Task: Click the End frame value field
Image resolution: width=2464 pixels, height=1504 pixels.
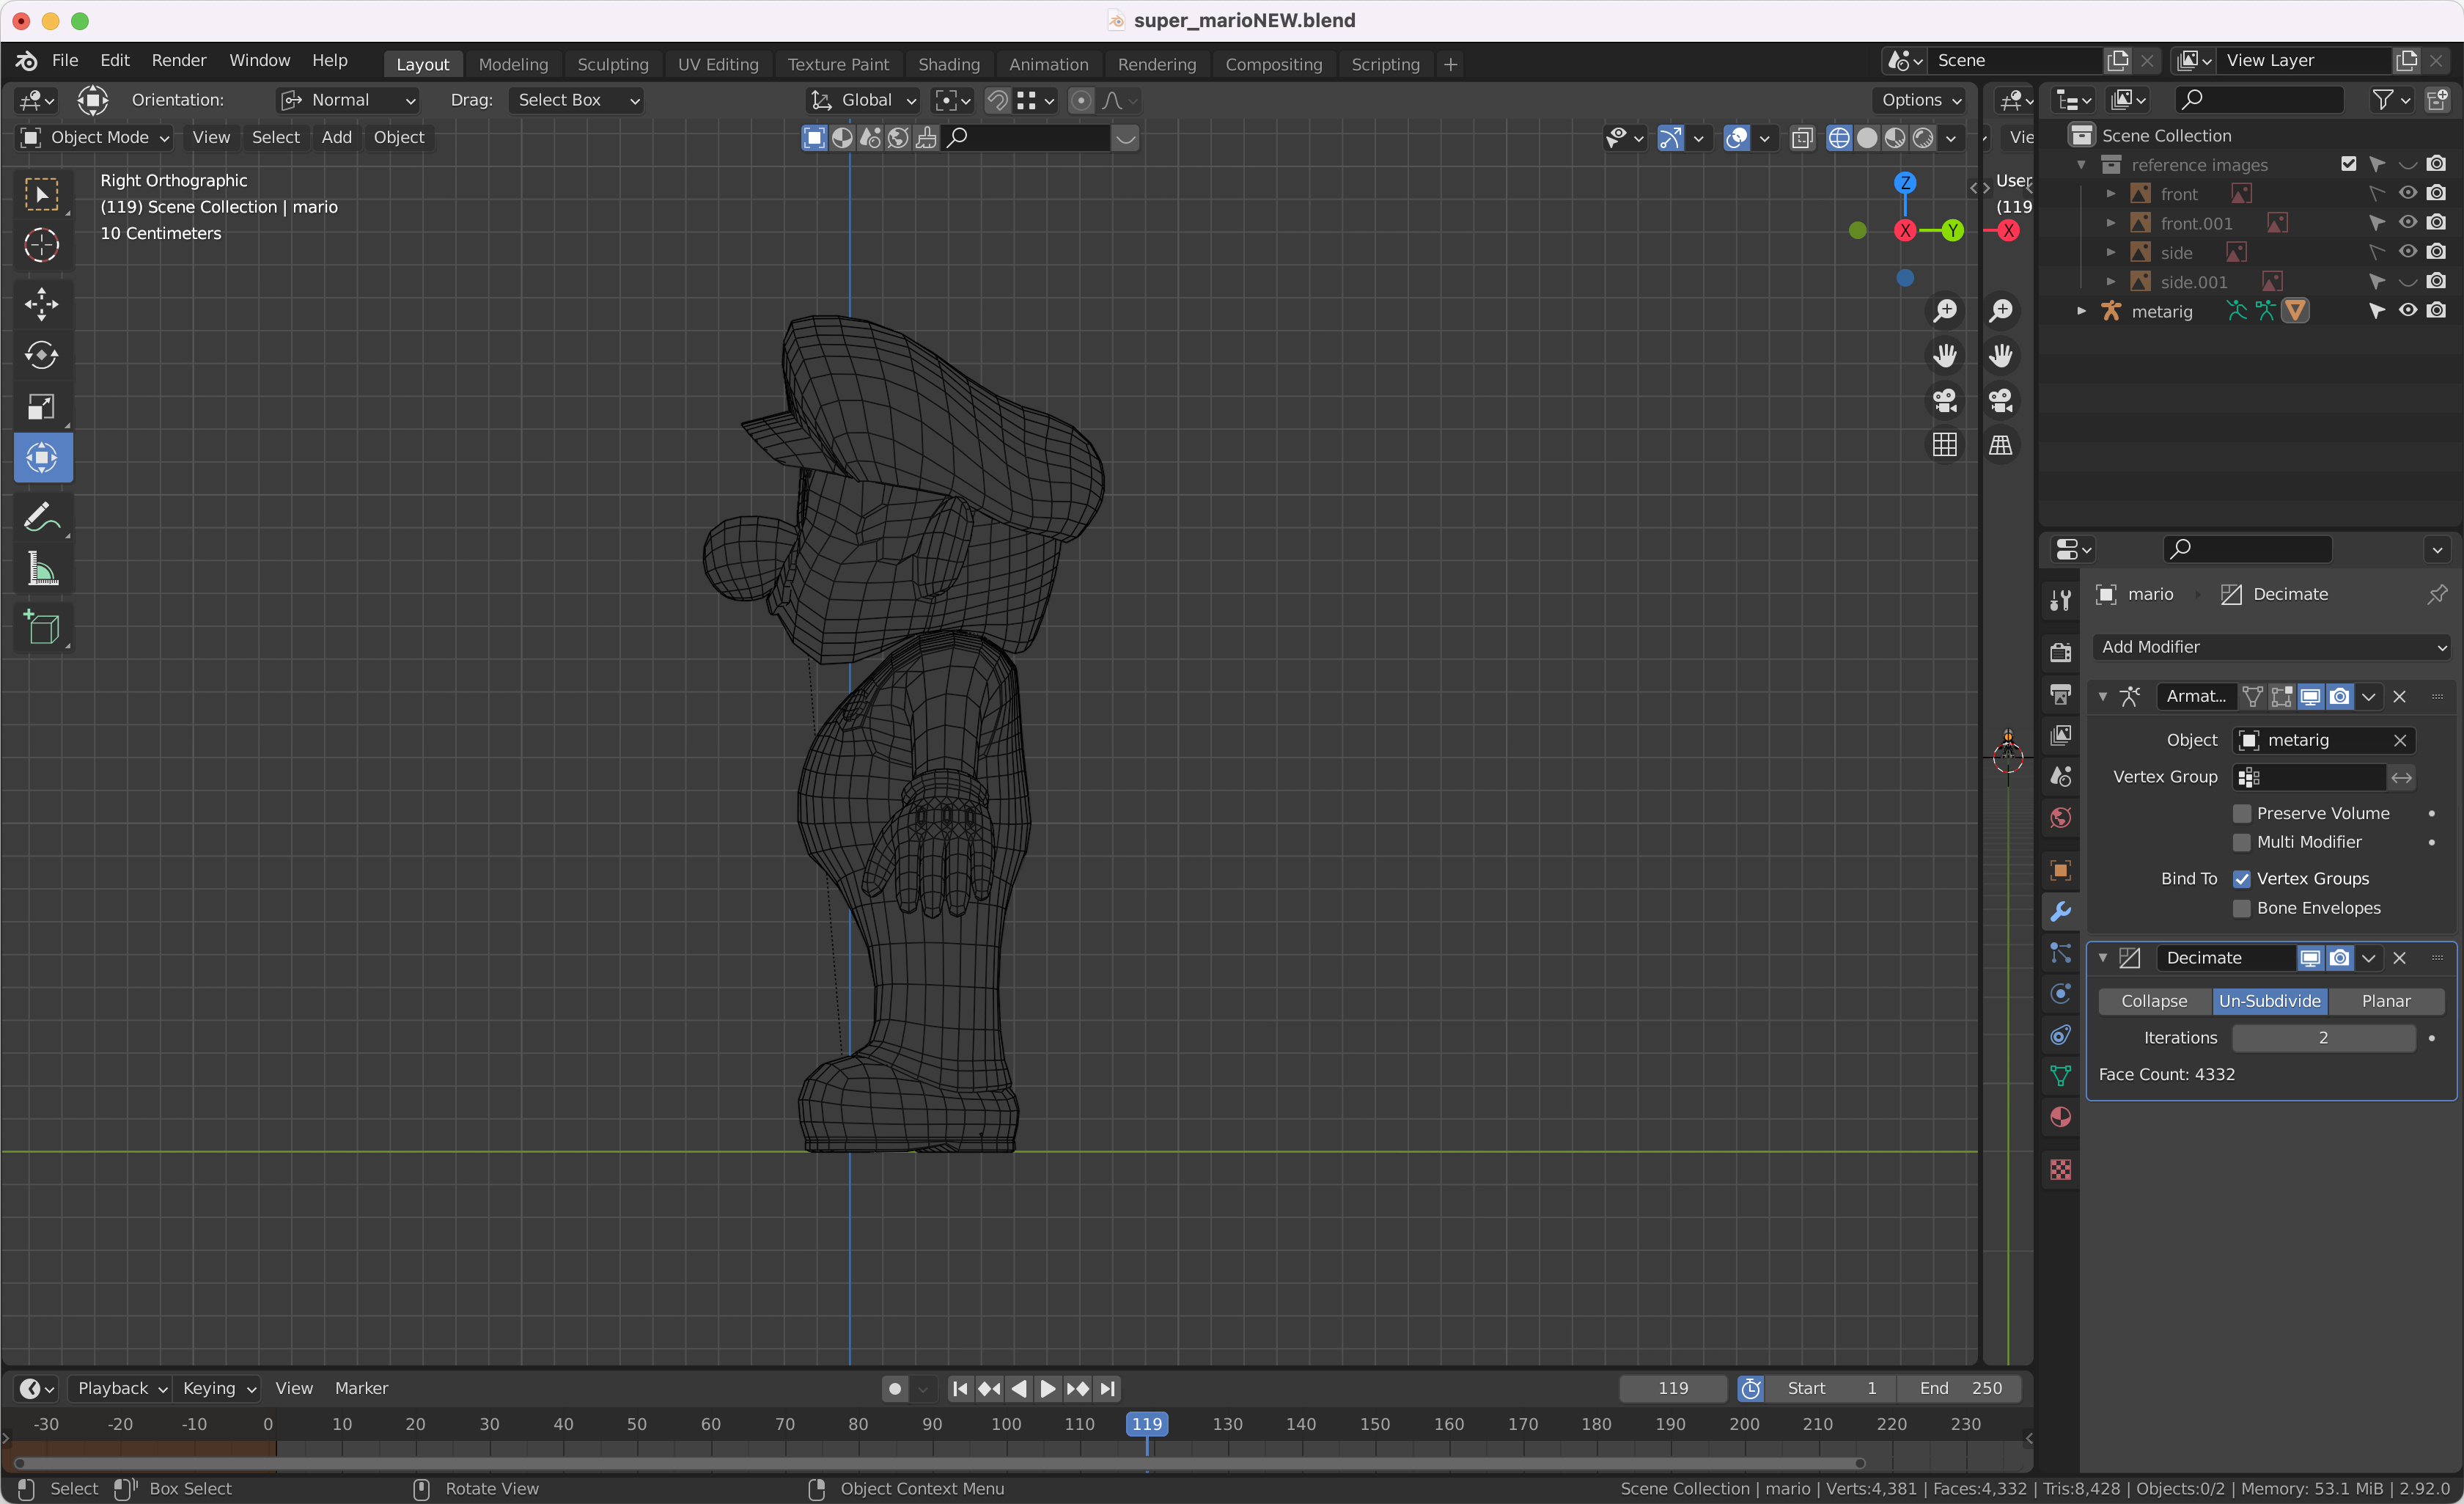Action: pyautogui.click(x=1961, y=1389)
